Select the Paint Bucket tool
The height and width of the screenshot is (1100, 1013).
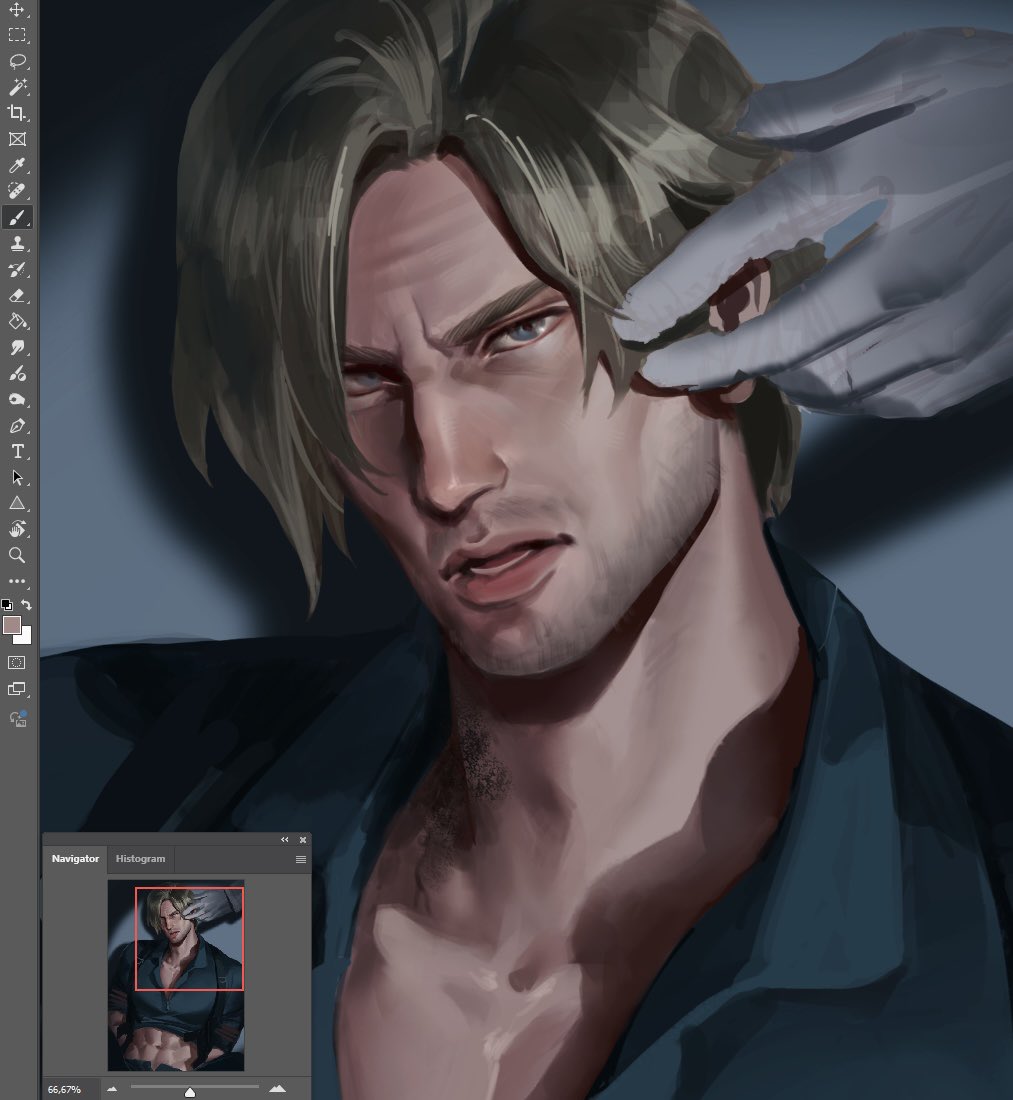click(x=17, y=322)
